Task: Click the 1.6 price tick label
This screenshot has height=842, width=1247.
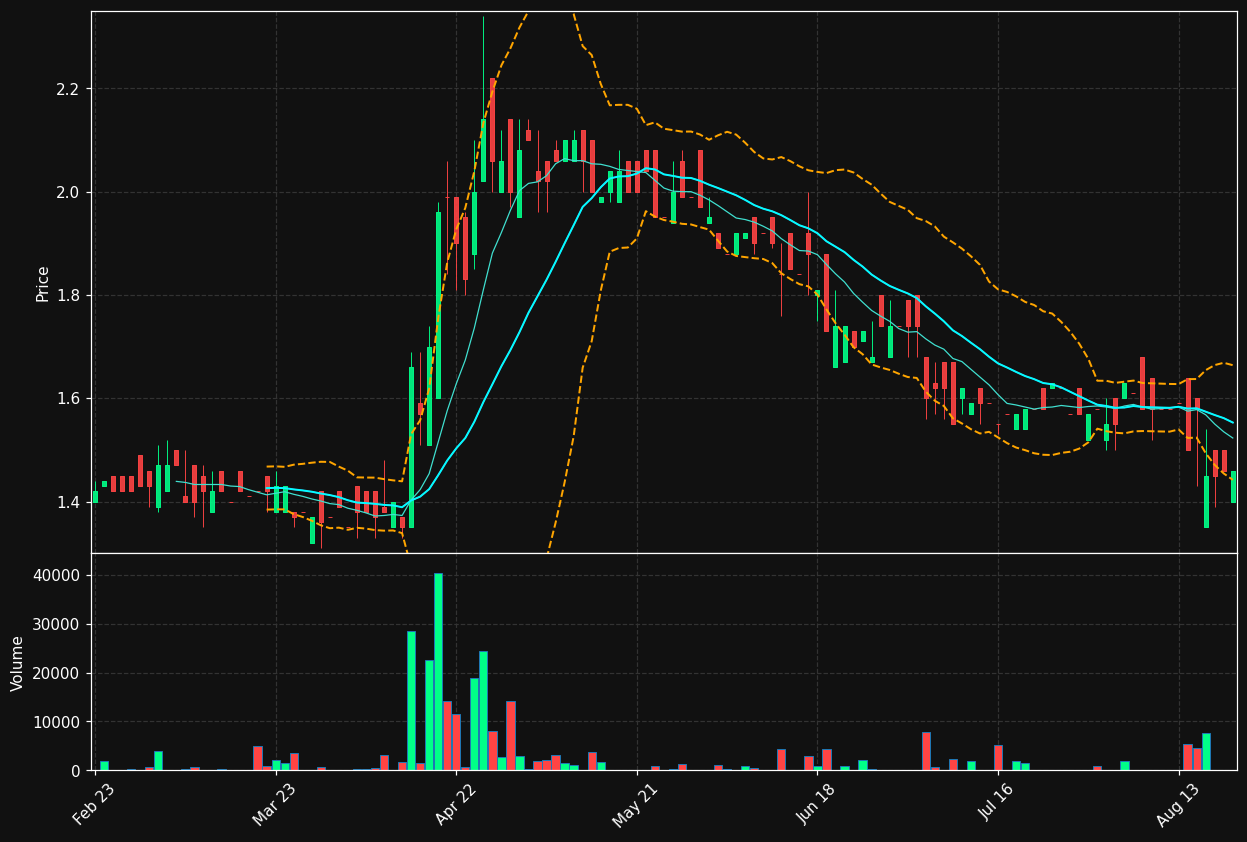Action: click(70, 399)
